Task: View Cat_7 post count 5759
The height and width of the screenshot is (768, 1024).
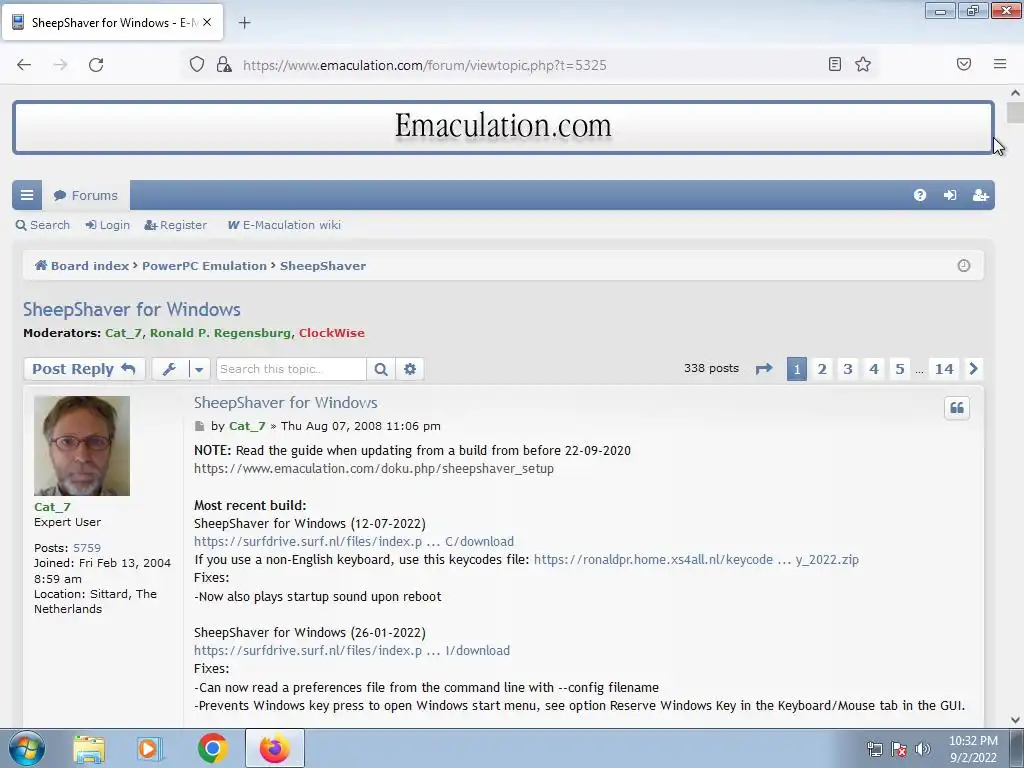Action: tap(87, 548)
